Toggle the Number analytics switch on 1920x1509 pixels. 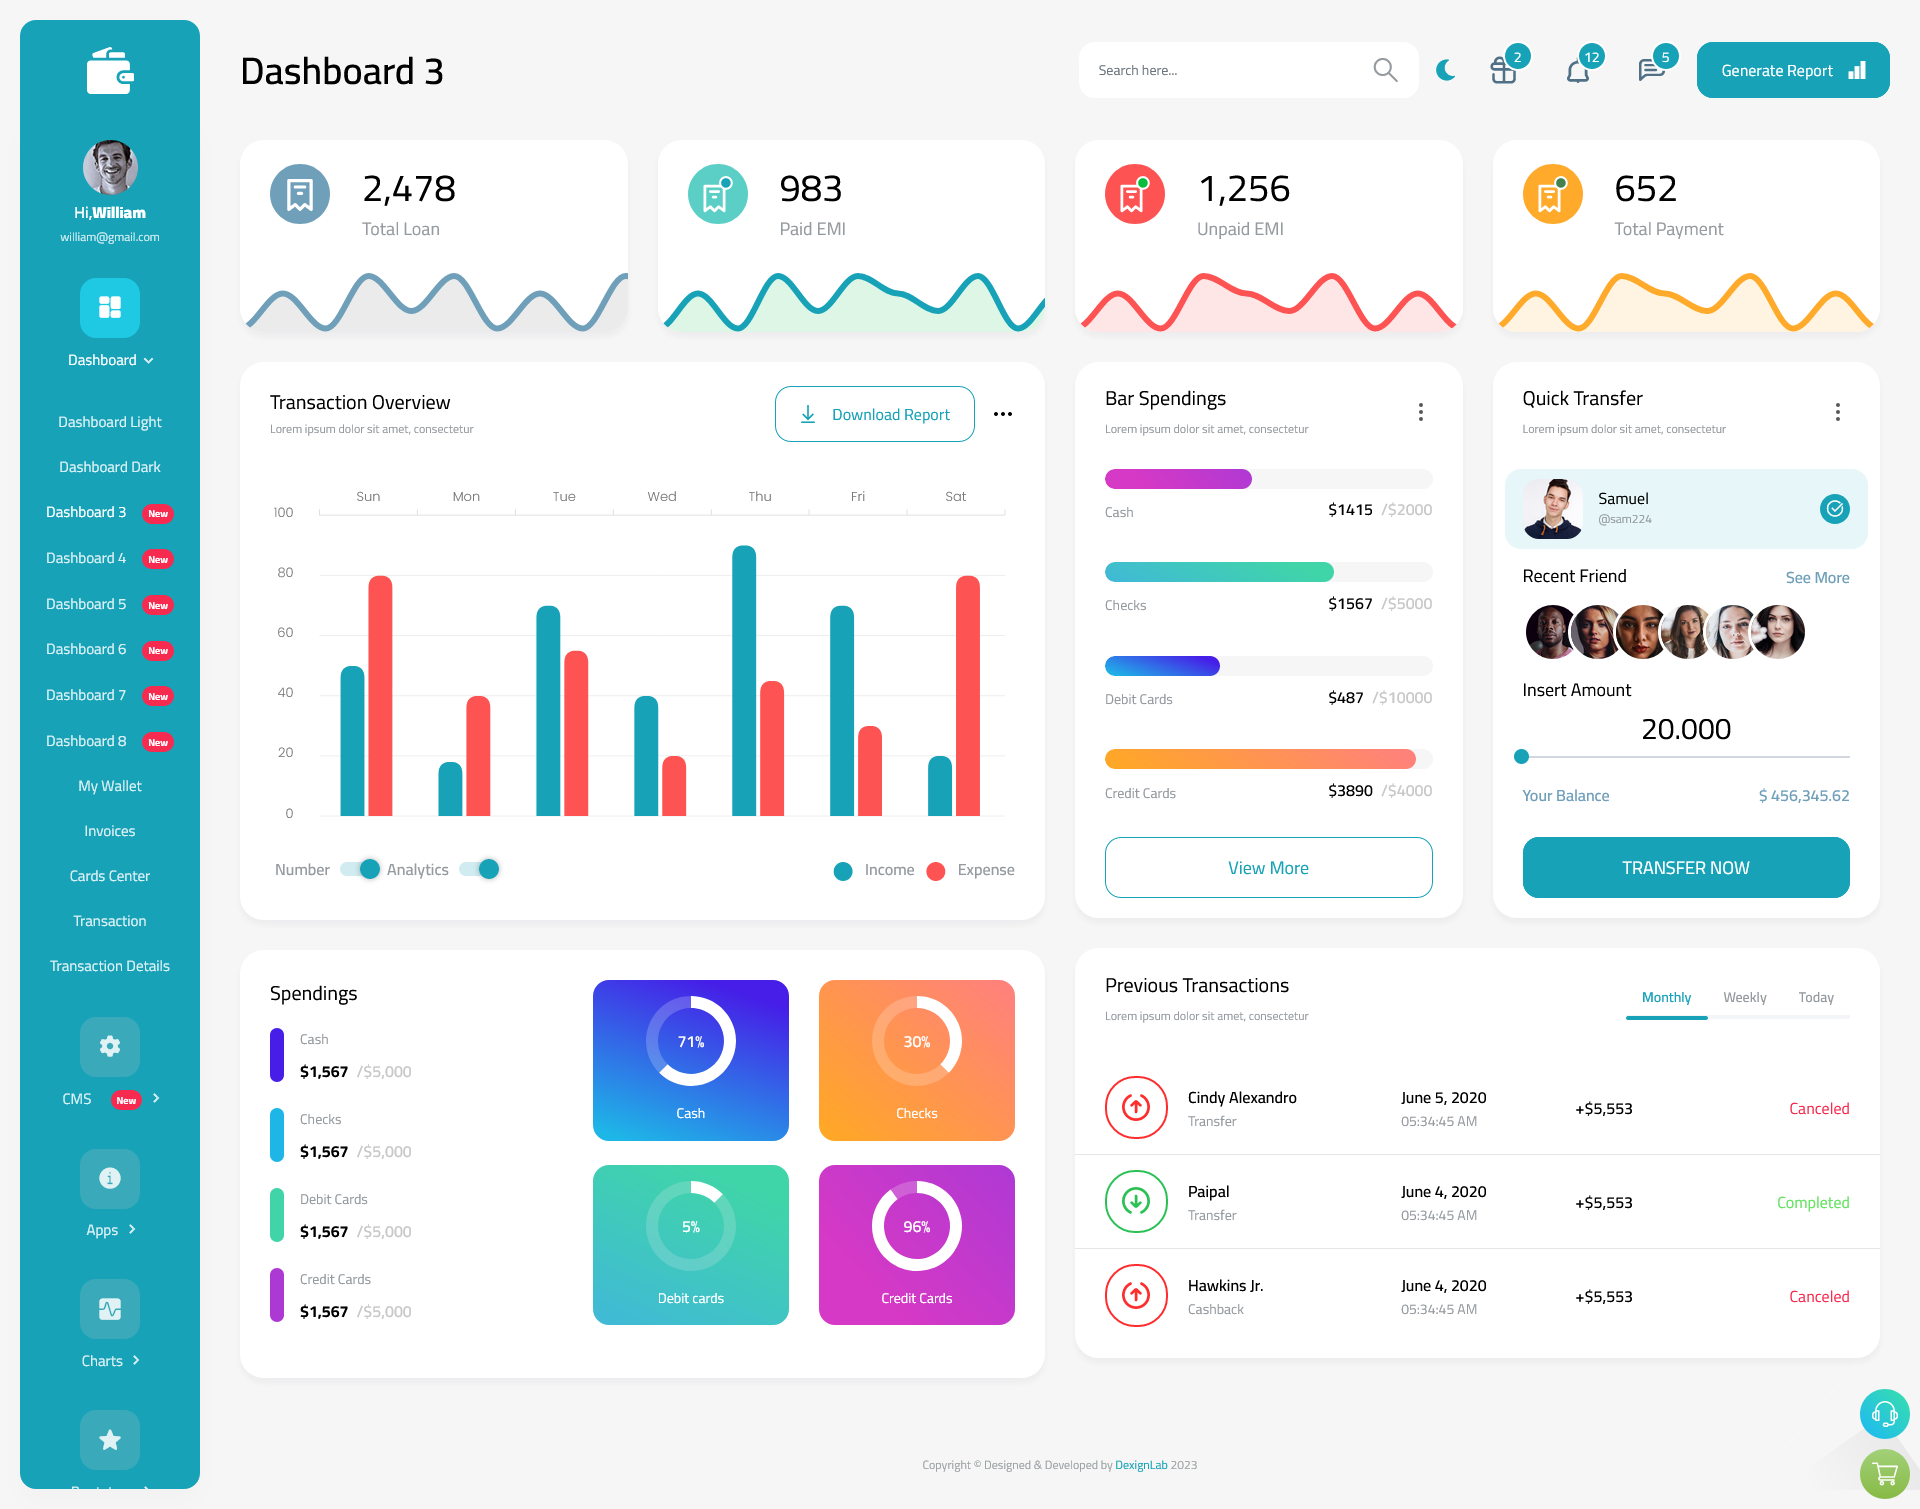357,868
